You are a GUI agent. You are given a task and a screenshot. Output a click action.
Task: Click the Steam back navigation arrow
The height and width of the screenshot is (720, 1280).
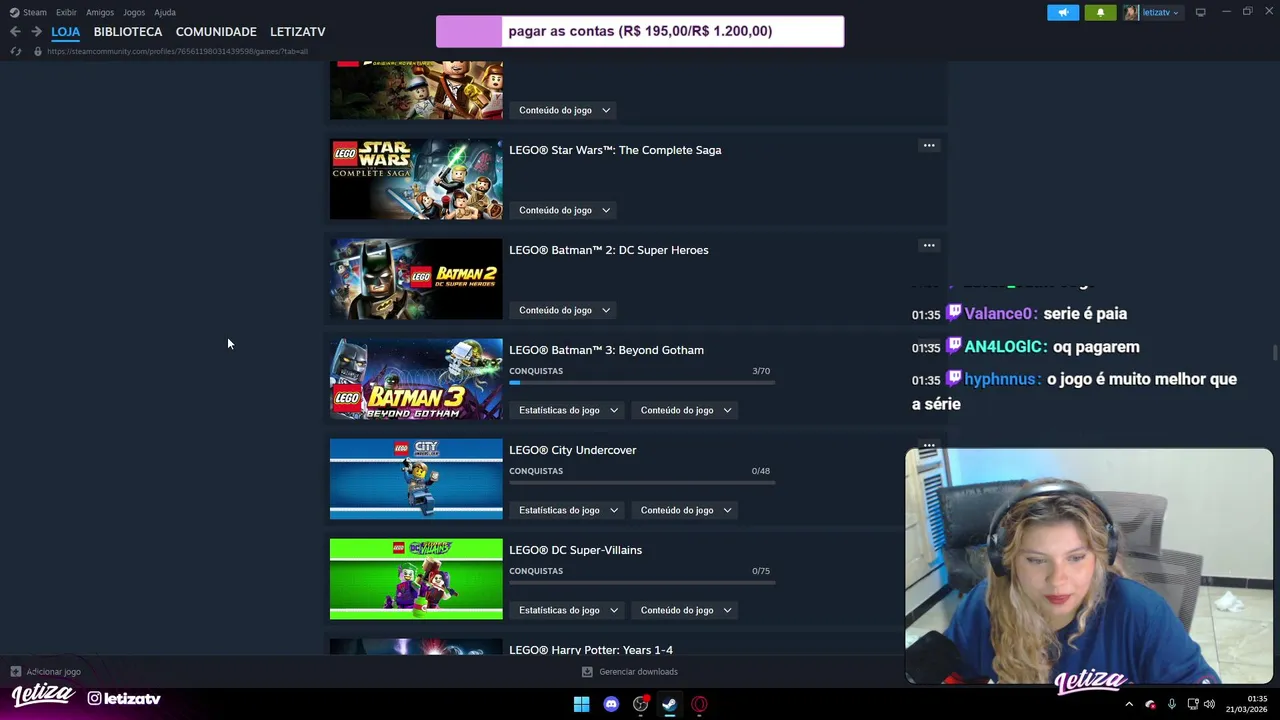coord(15,32)
